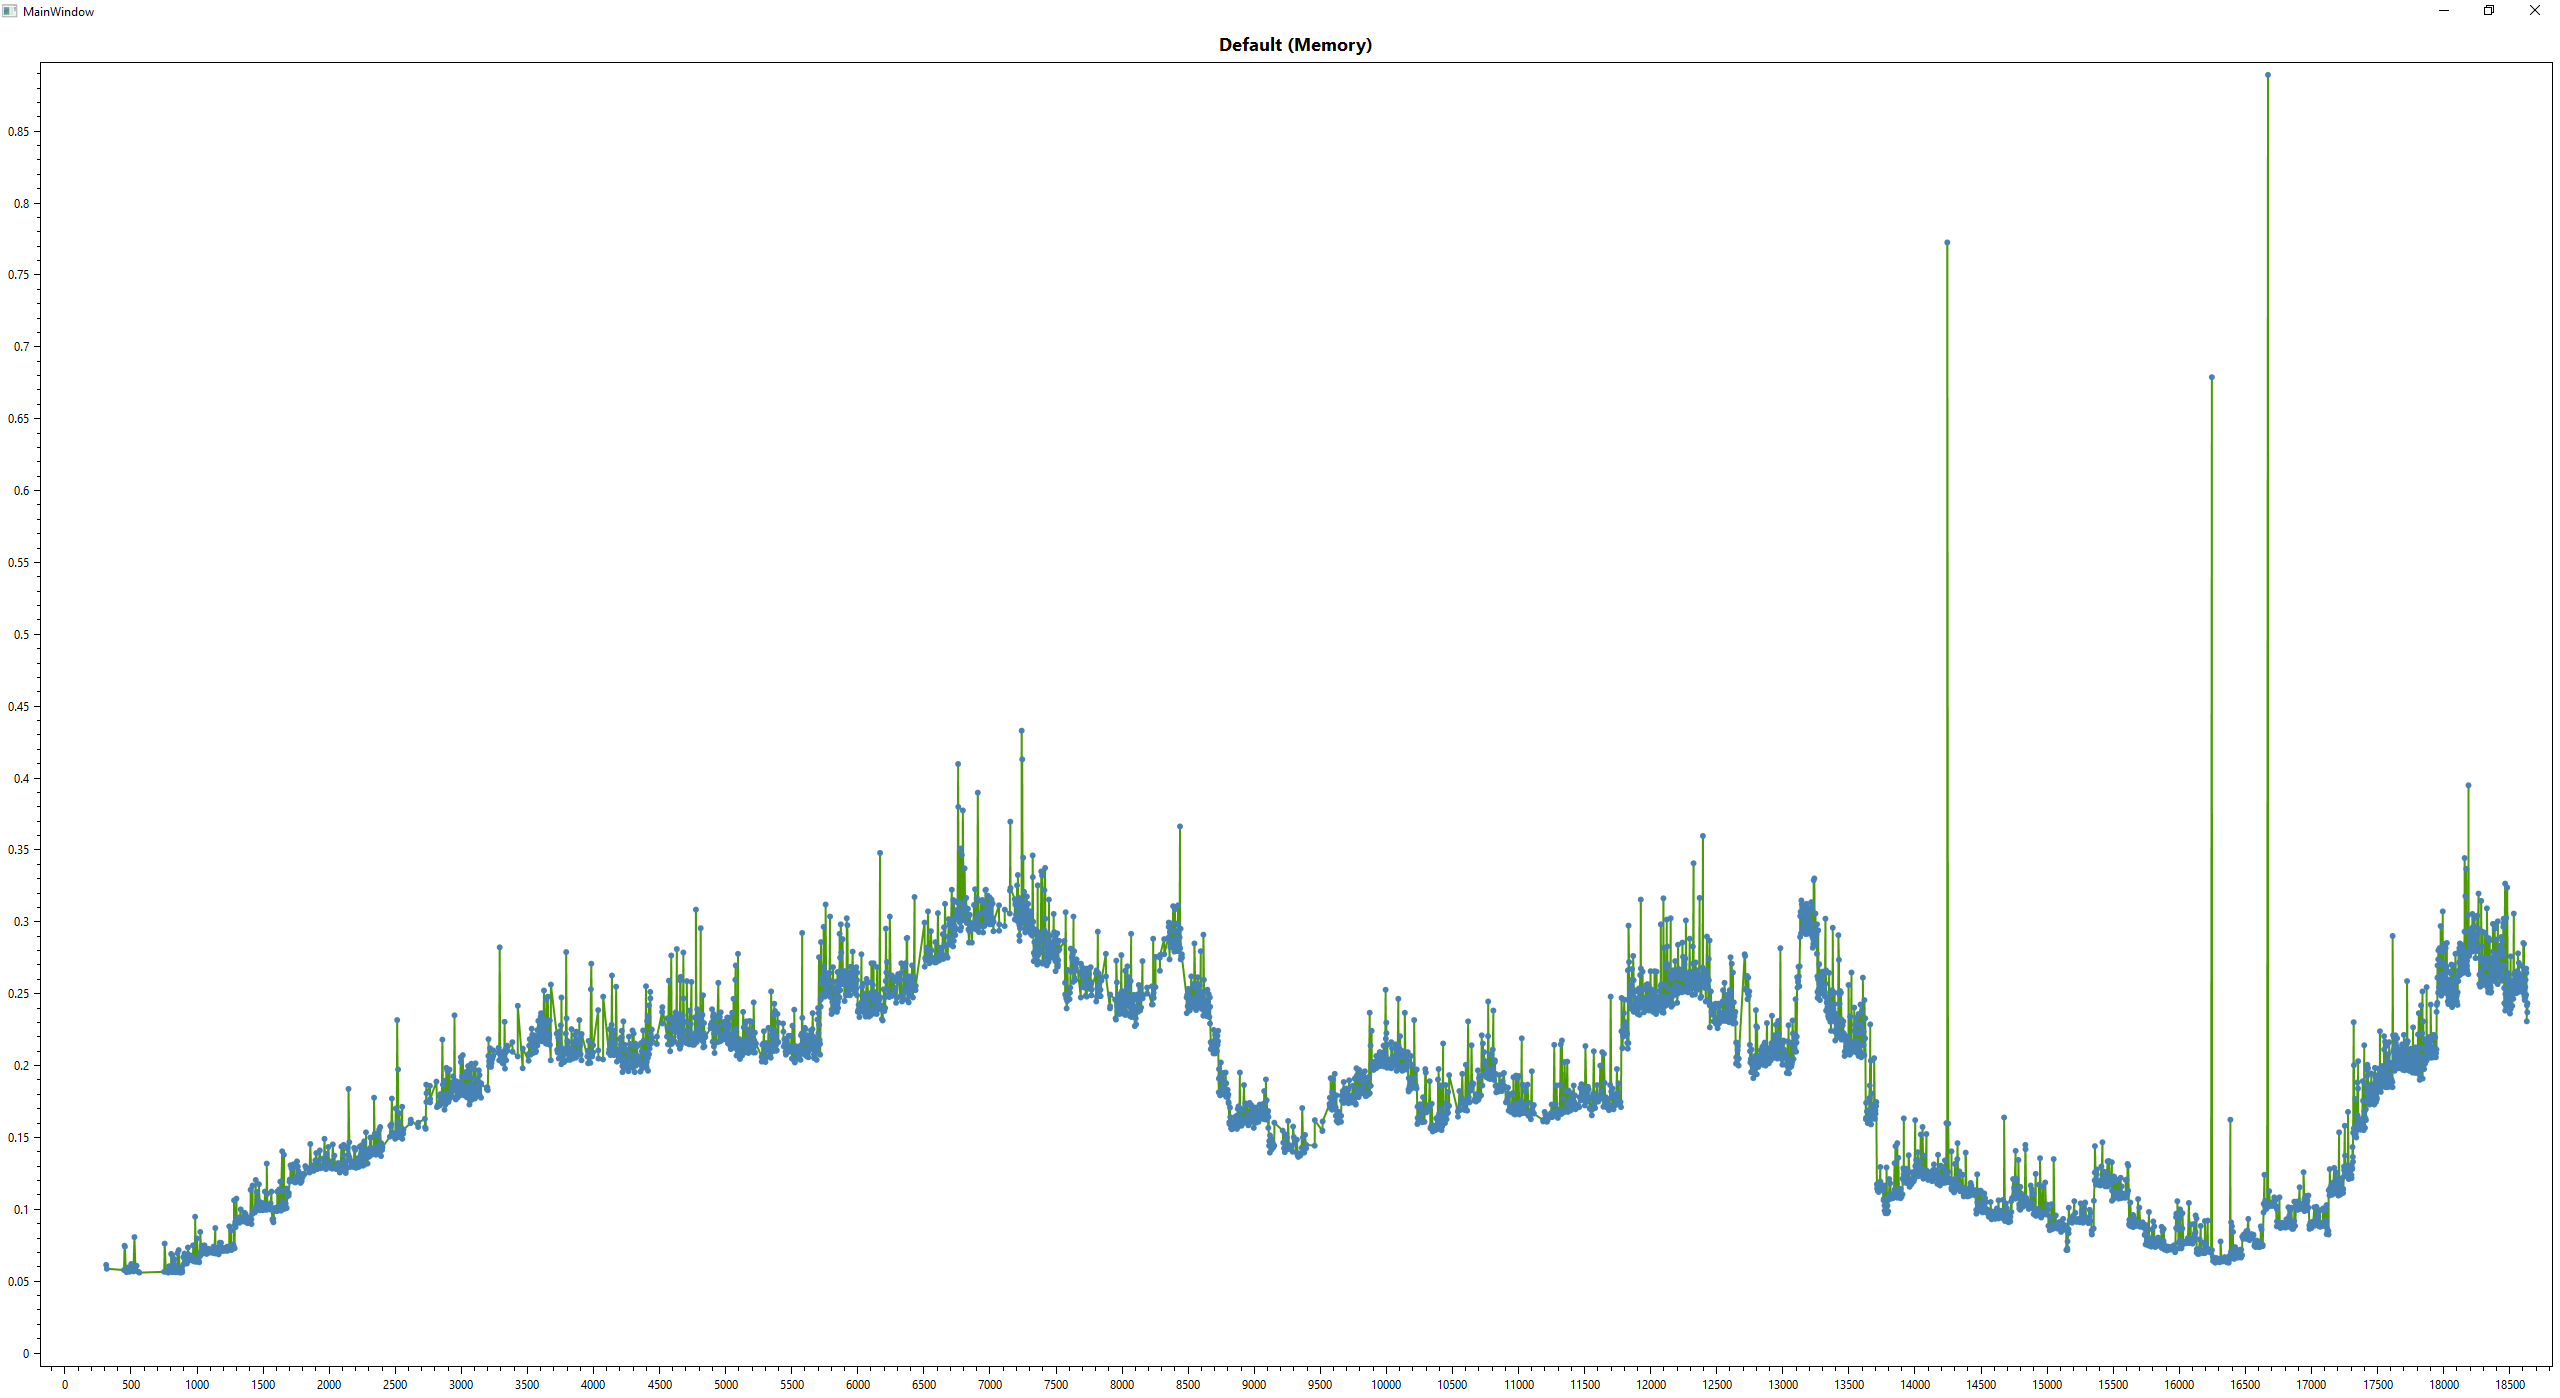This screenshot has width=2560, height=1398.
Task: Minimize the MainWindow window
Action: (x=2444, y=11)
